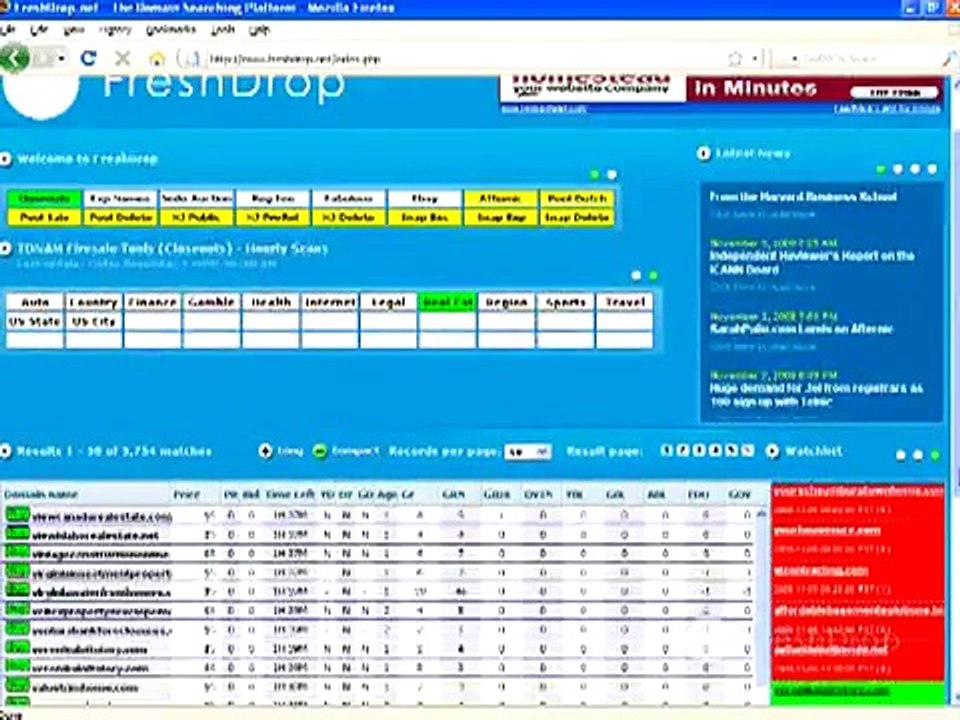The image size is (960, 720).
Task: Click circle icon beside Welcome to FreshDrop
Action: 5,159
